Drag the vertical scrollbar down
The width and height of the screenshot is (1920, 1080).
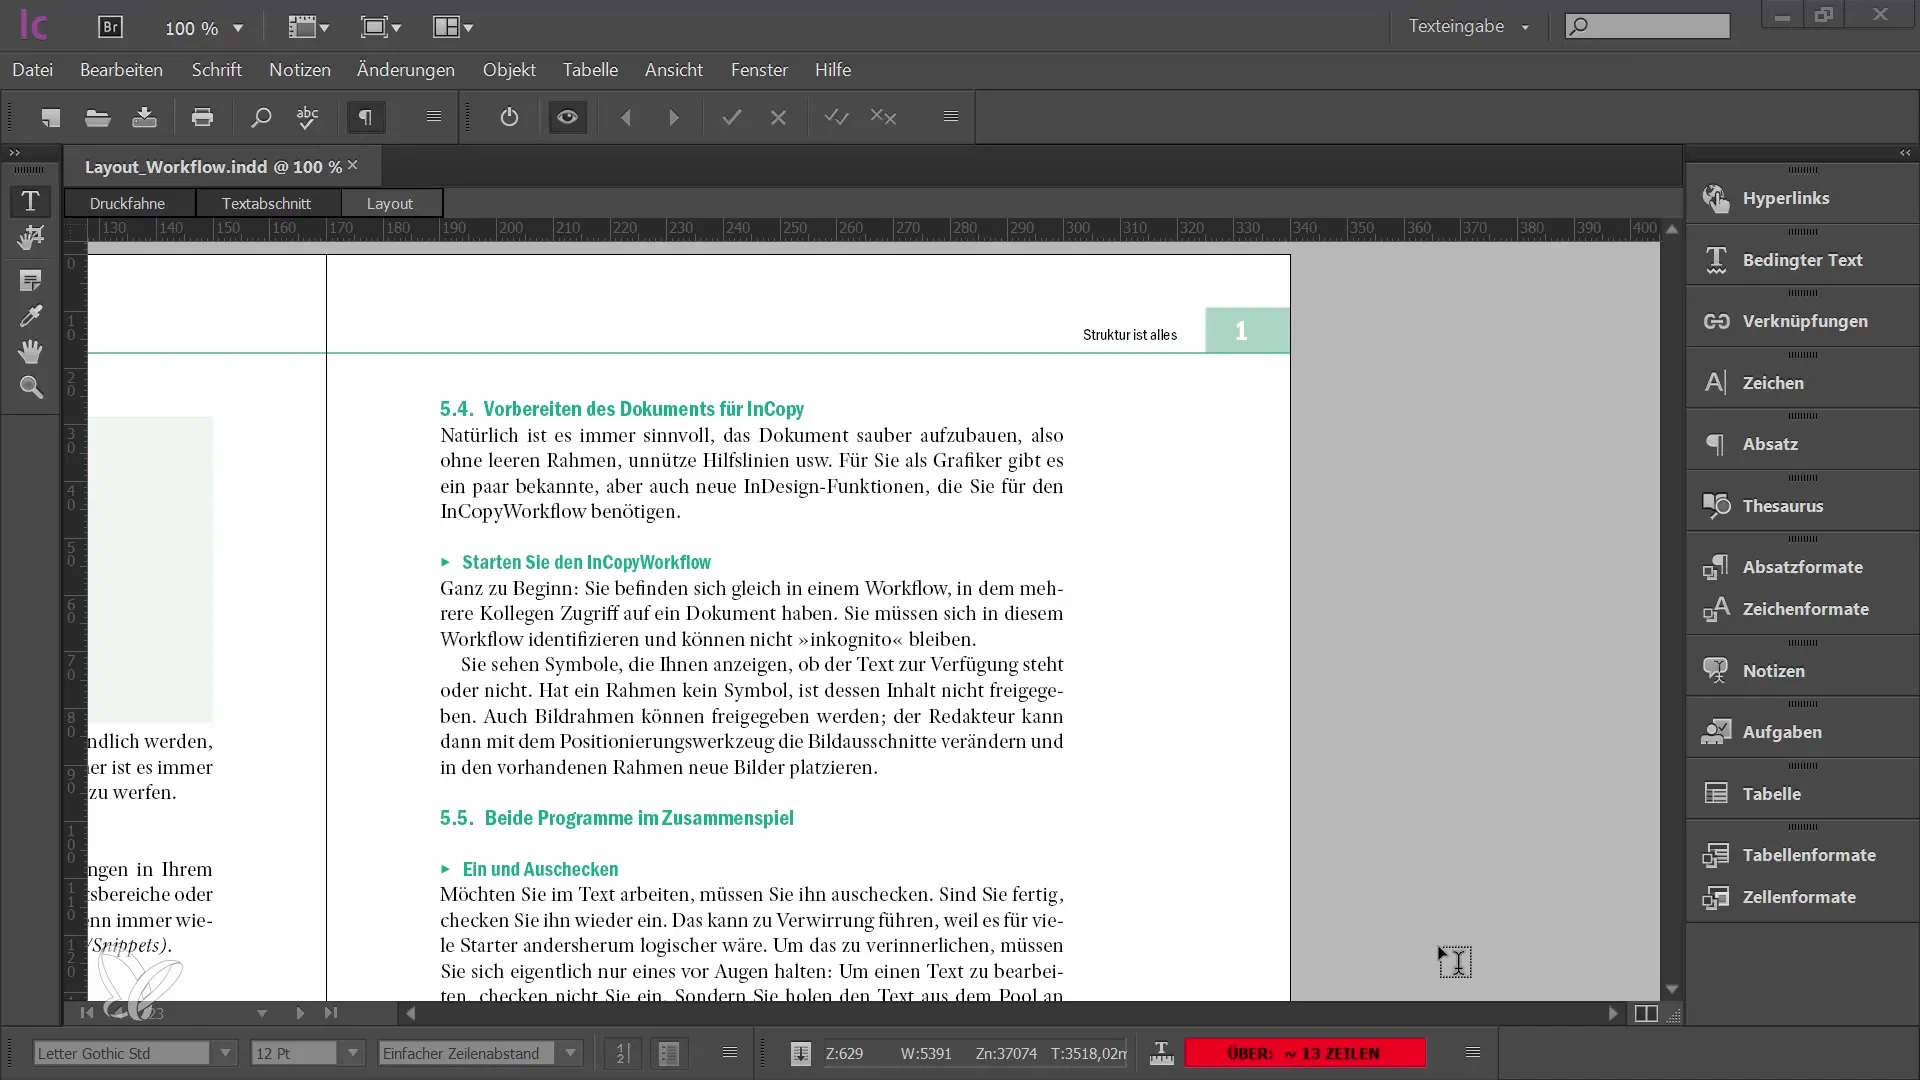[1672, 984]
